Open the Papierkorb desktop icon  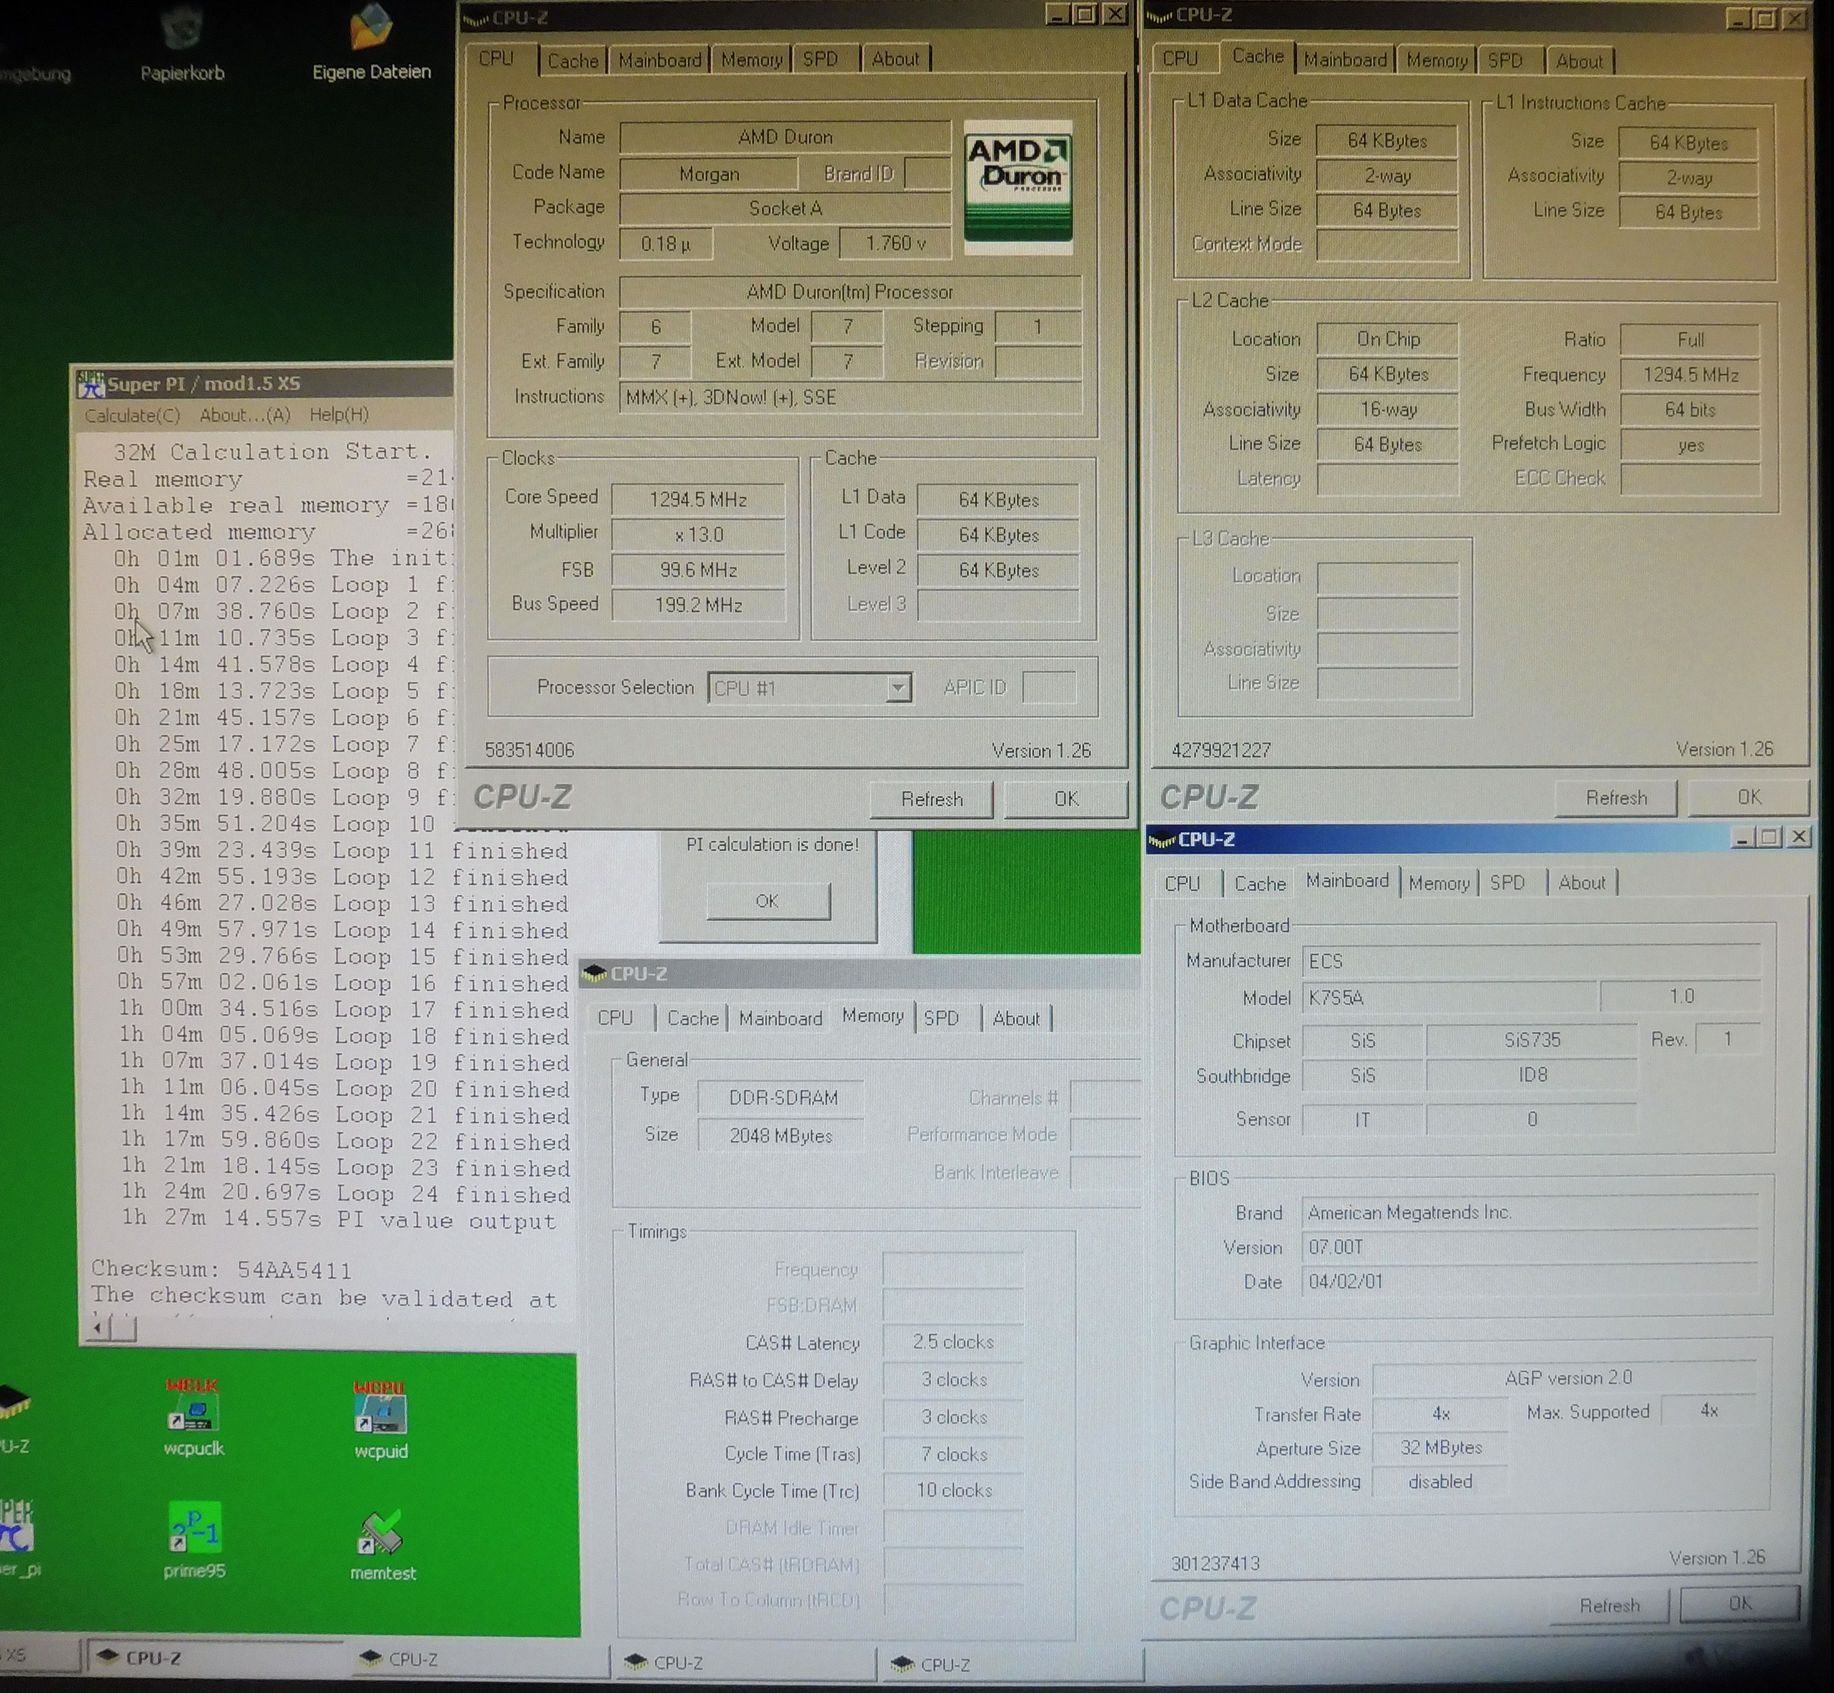(182, 40)
